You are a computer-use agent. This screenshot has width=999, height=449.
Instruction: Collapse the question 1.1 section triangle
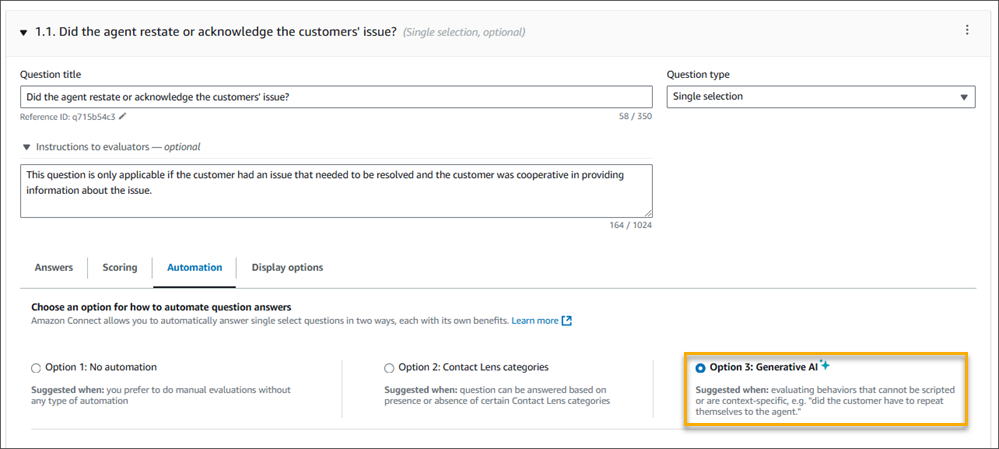[x=24, y=32]
